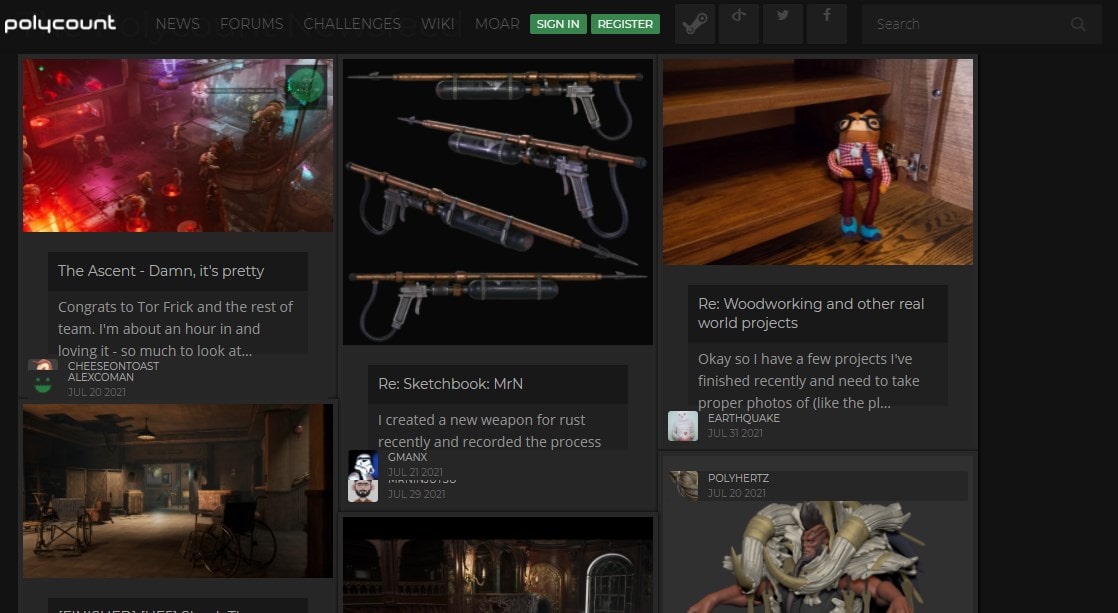Click the SIGN IN button
This screenshot has height=613, width=1118.
[x=557, y=23]
